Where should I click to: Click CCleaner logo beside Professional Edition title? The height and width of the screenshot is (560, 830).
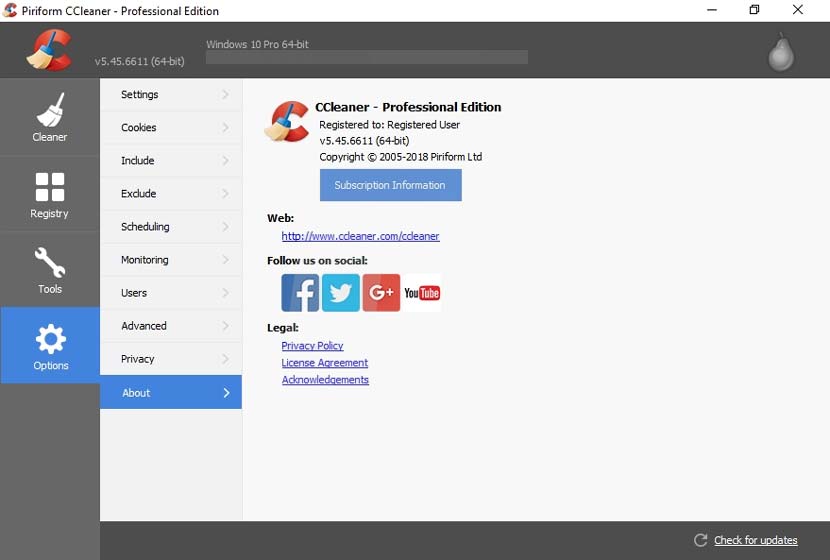tap(287, 121)
